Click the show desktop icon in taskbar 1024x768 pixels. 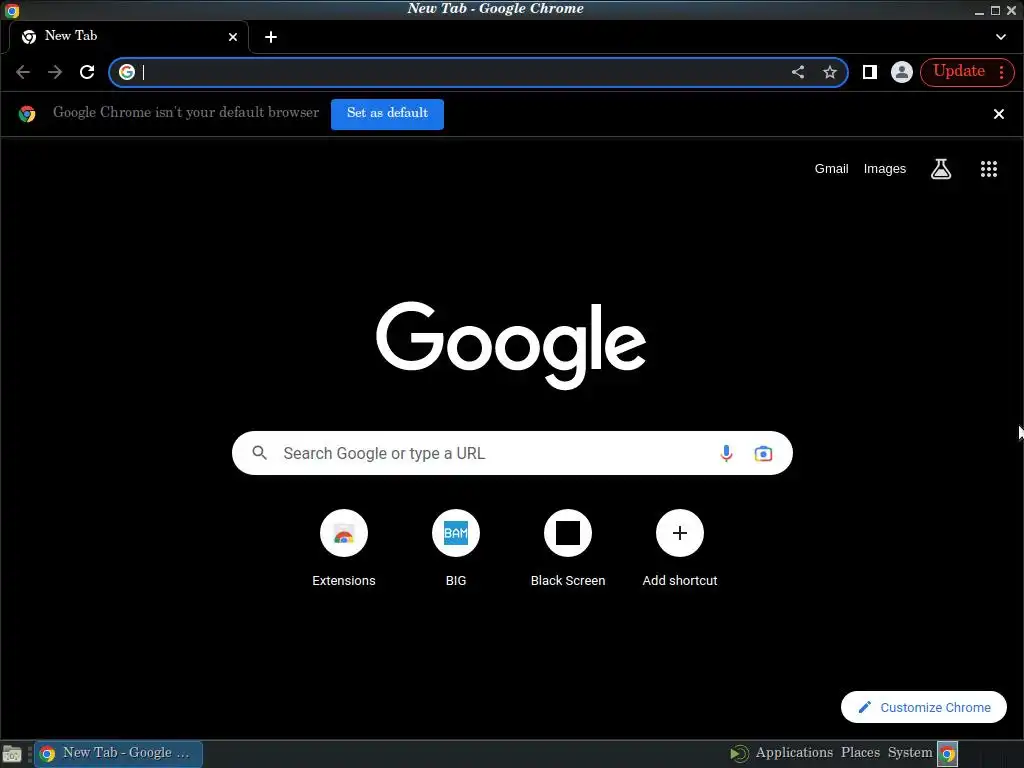pos(12,754)
